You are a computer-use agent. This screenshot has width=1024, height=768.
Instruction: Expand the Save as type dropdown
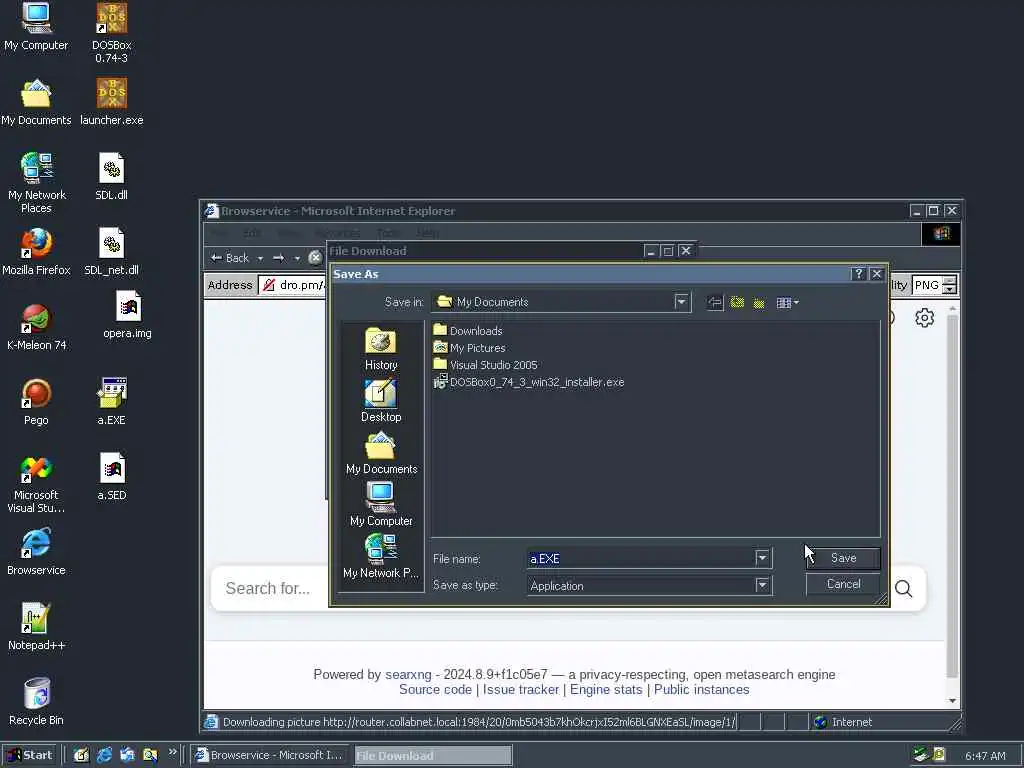[x=762, y=585]
